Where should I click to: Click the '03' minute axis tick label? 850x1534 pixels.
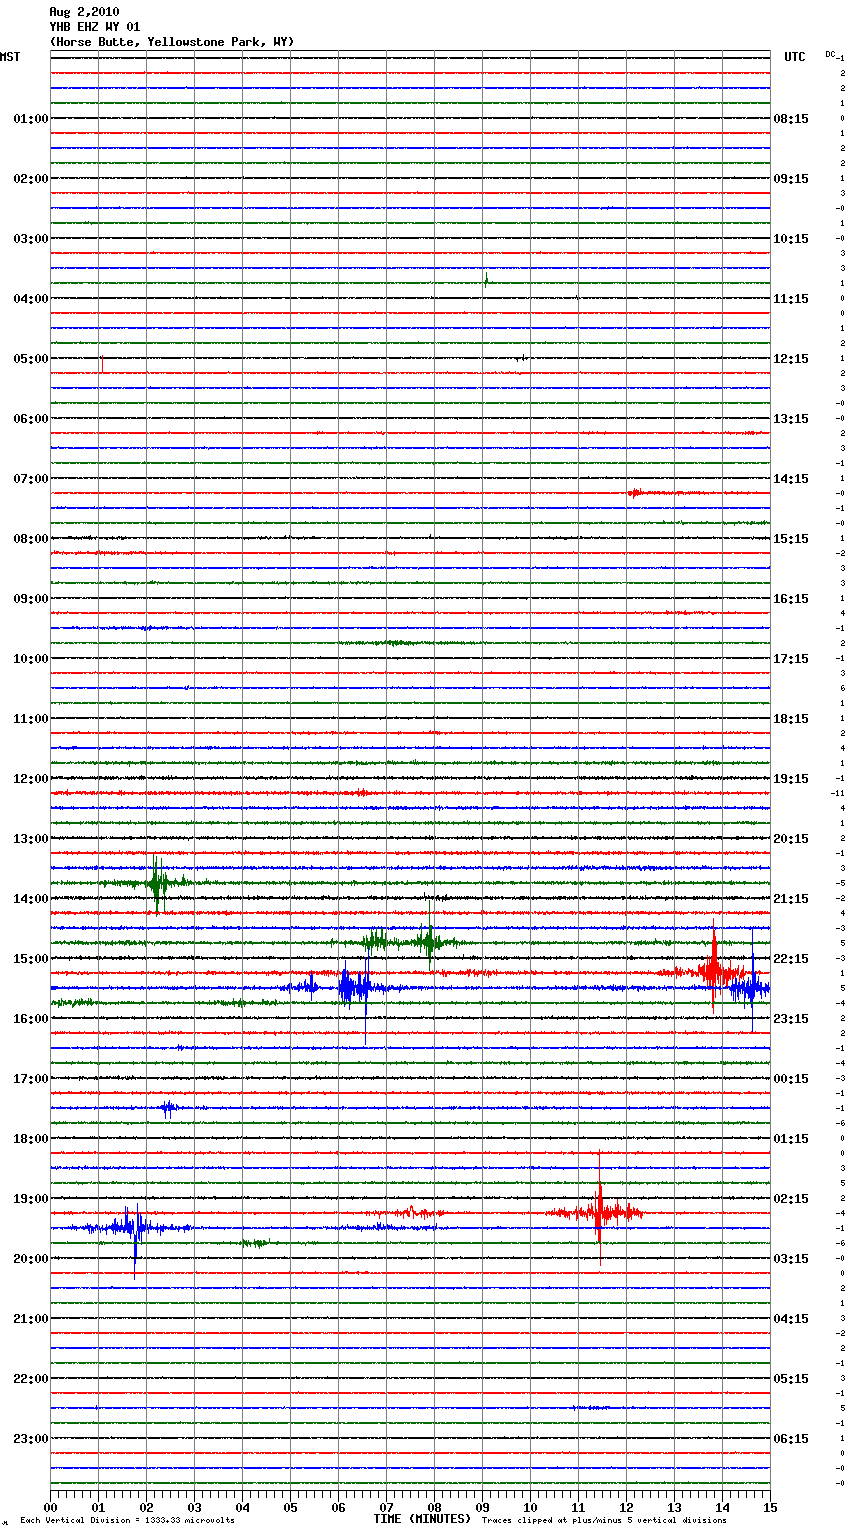(x=194, y=1508)
